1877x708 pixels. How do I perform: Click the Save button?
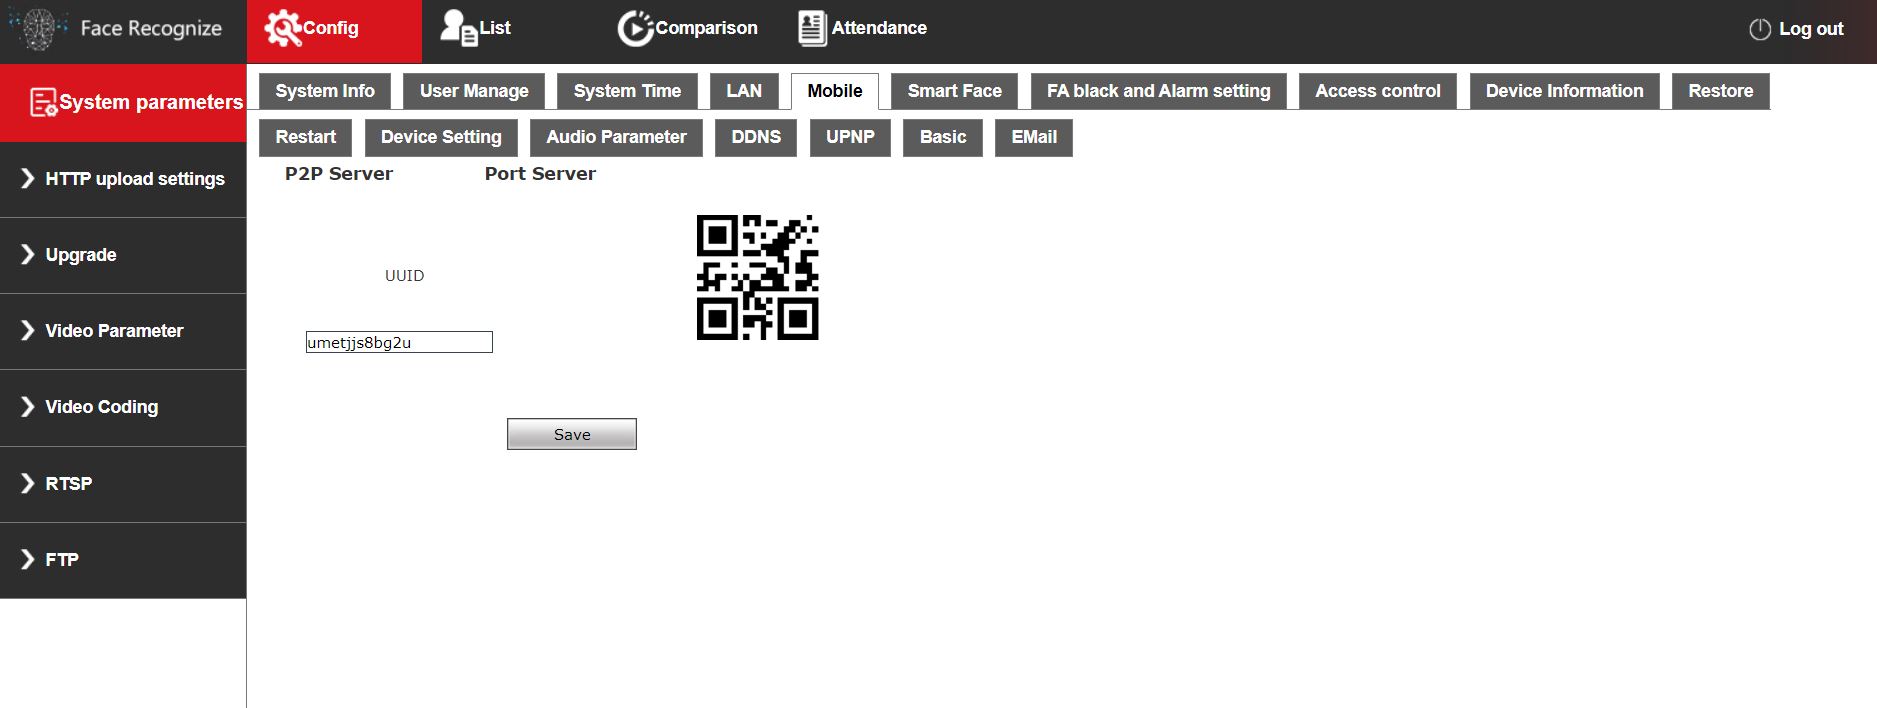(x=572, y=434)
